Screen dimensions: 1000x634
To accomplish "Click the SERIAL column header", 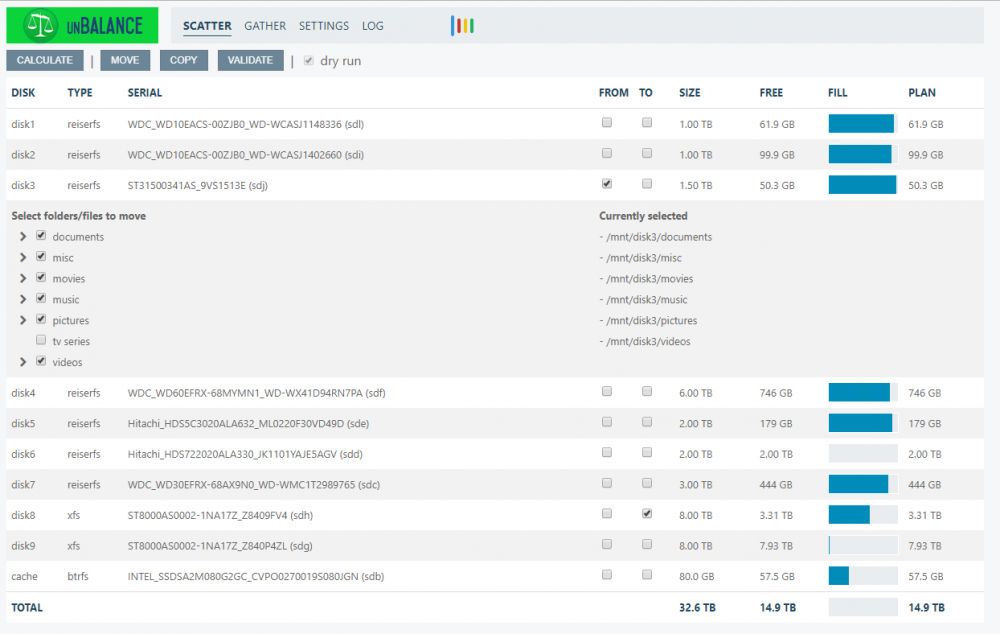I will click(145, 92).
